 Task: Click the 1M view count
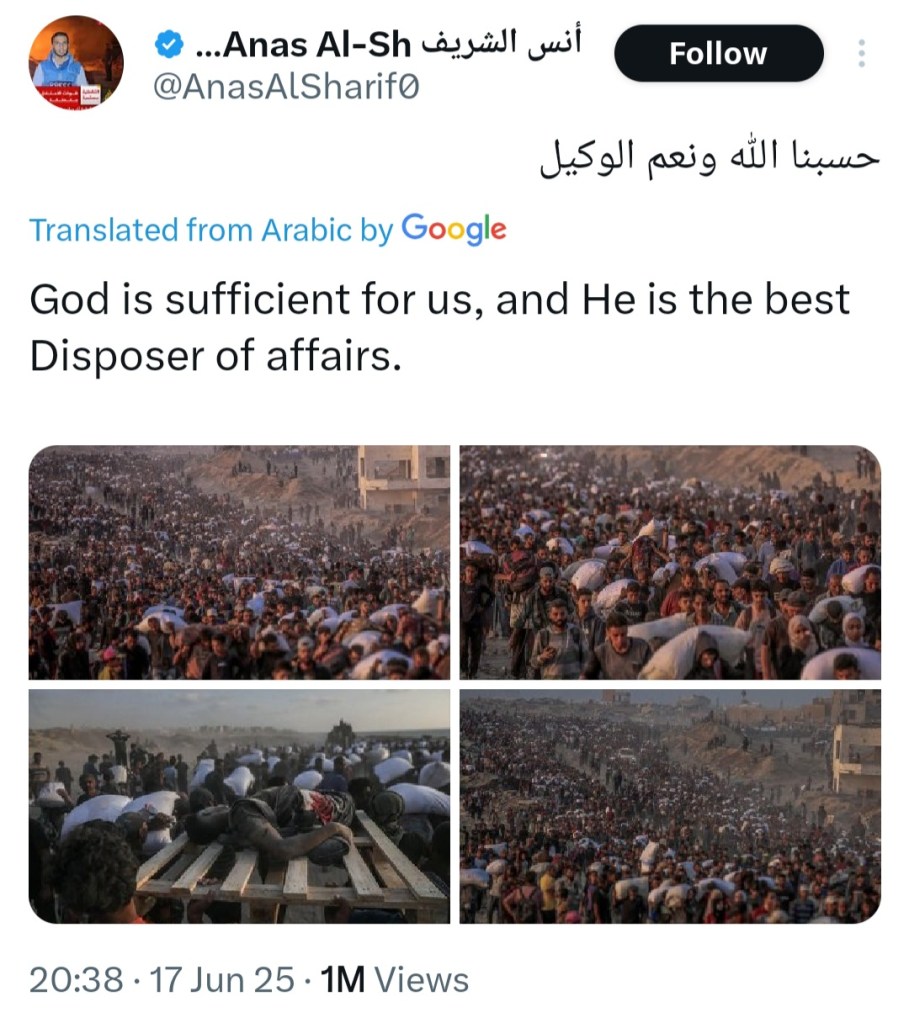click(x=342, y=980)
